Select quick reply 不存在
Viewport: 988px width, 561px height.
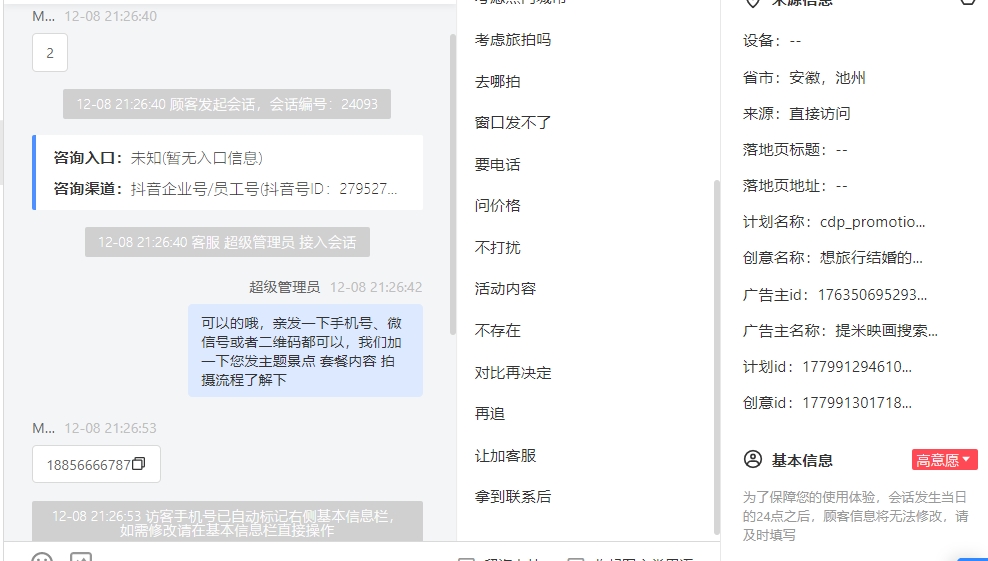[497, 330]
